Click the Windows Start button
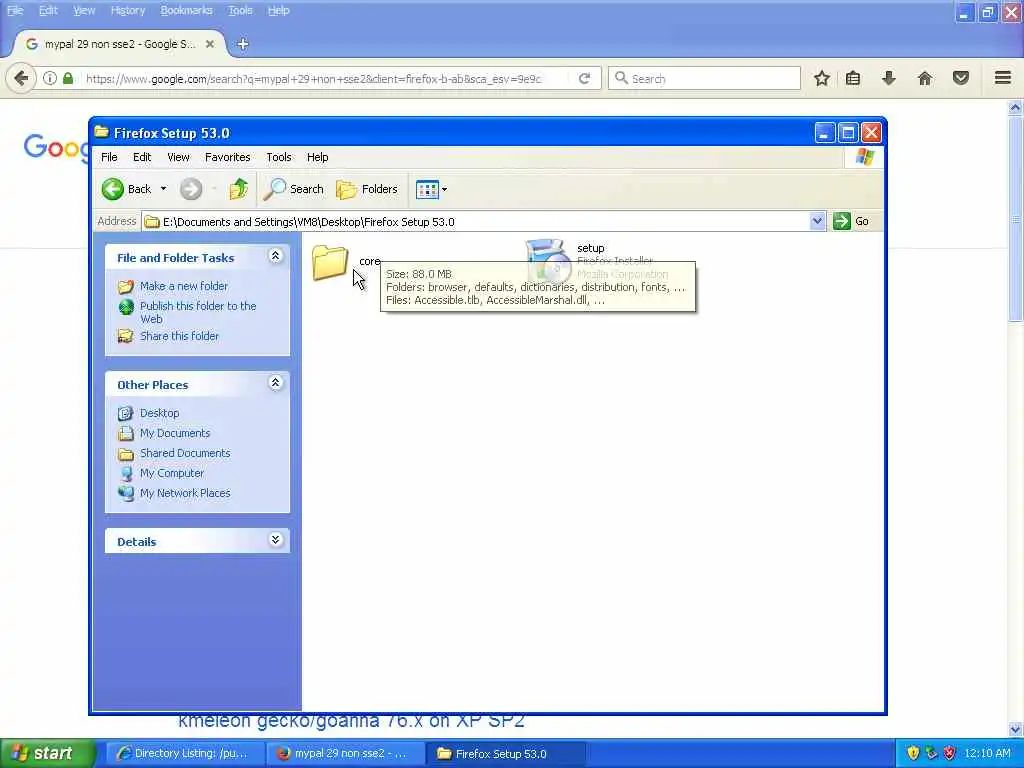1024x768 pixels. pyautogui.click(x=48, y=753)
